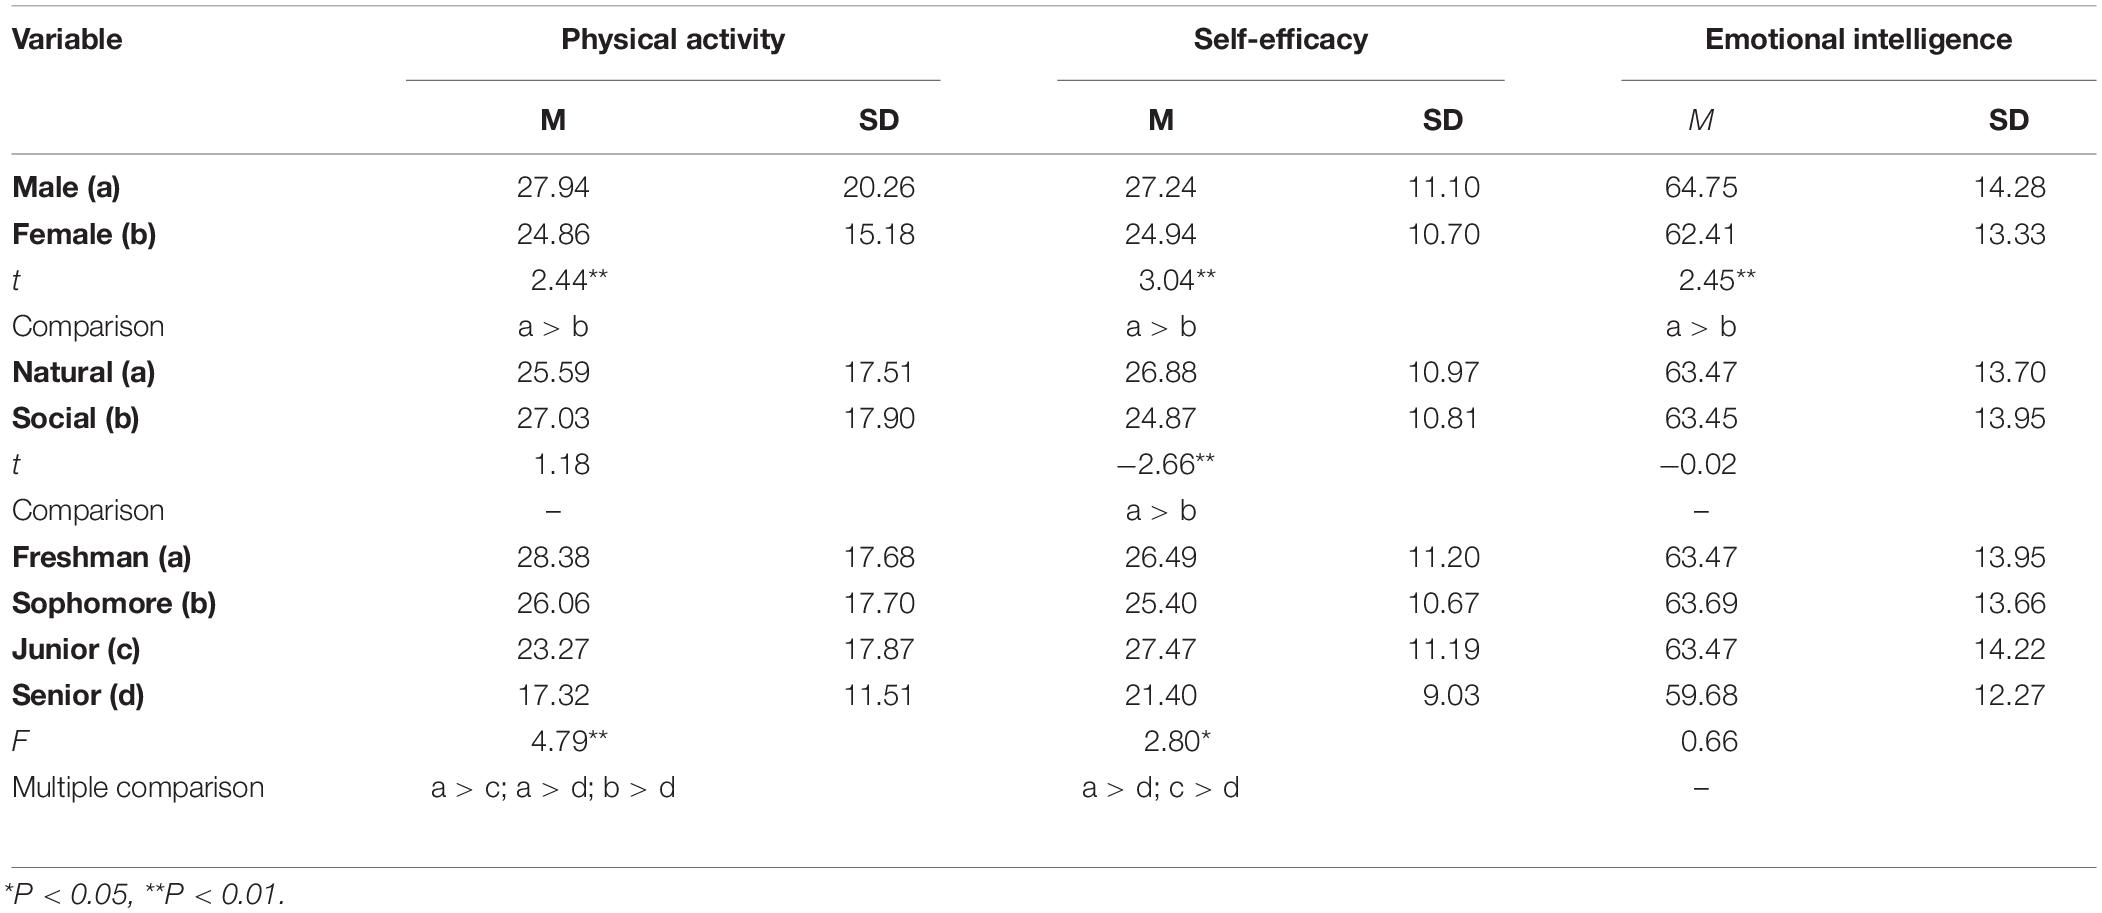
Task: Click the F value 4.79**
Action: click(x=568, y=741)
